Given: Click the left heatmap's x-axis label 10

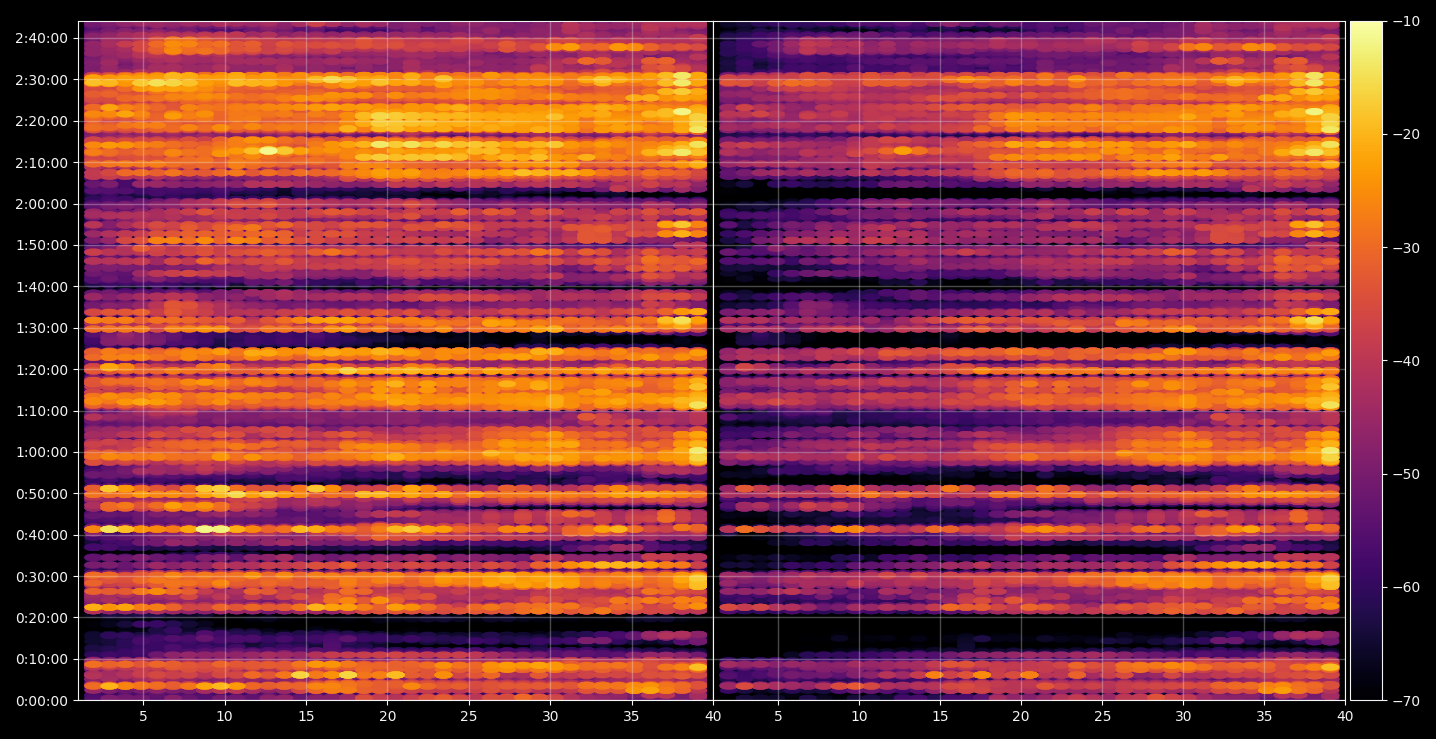Looking at the screenshot, I should click(x=224, y=716).
